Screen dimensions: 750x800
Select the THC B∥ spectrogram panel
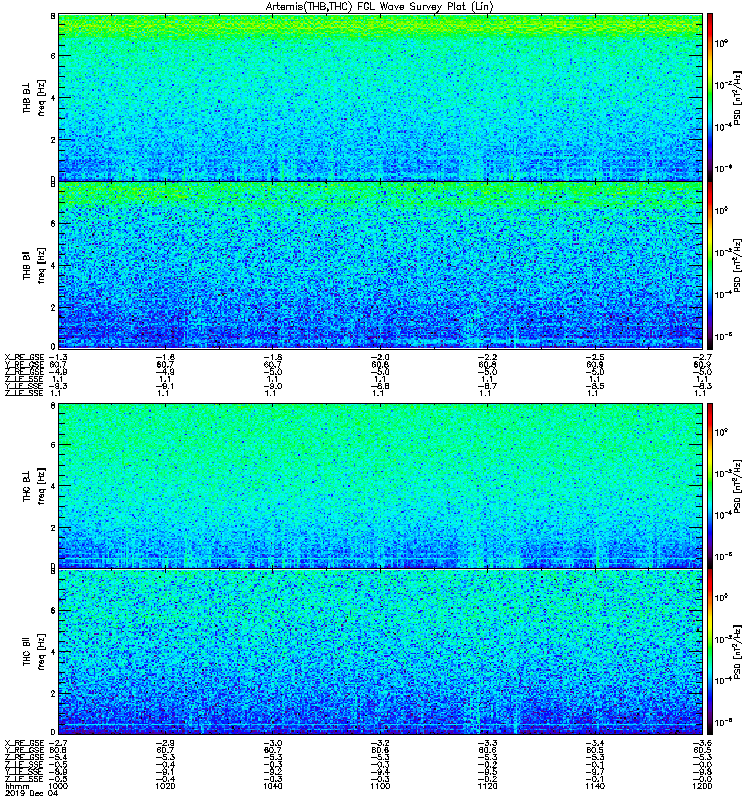tap(381, 651)
